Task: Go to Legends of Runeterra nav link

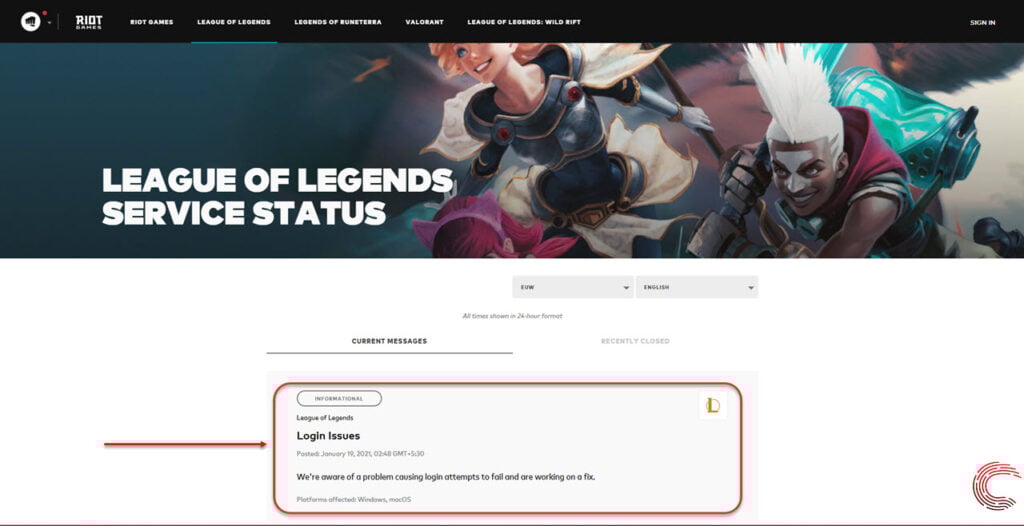Action: [x=338, y=22]
